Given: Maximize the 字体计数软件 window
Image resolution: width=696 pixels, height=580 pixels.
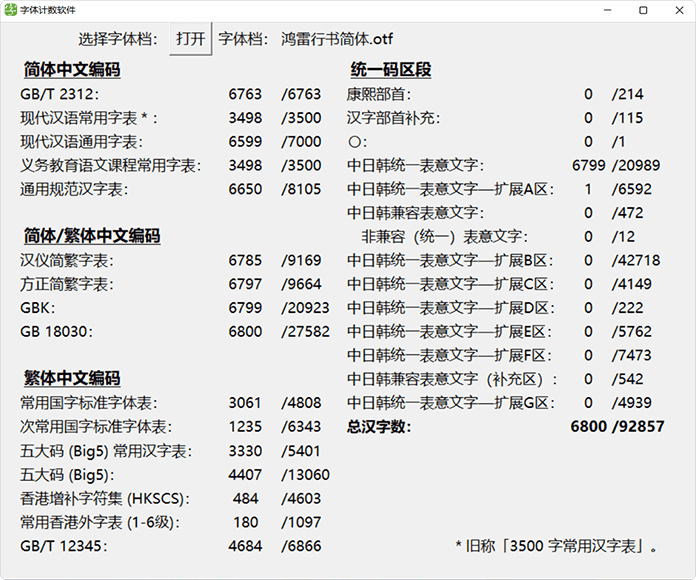Looking at the screenshot, I should [642, 9].
